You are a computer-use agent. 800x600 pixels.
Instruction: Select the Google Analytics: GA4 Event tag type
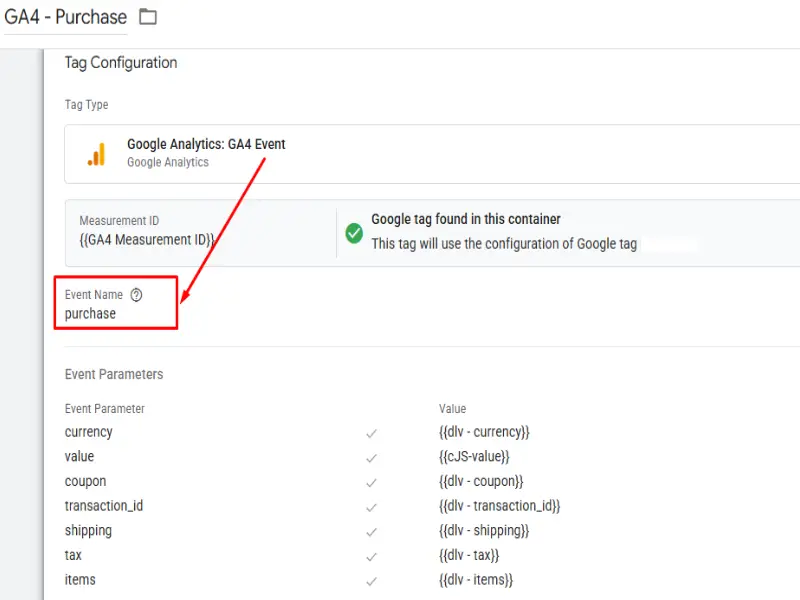[x=206, y=144]
